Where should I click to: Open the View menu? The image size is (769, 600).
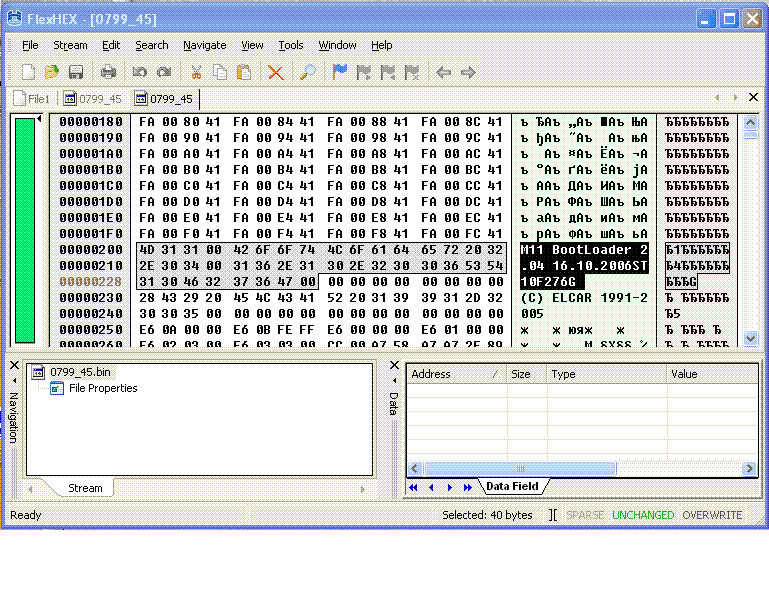coord(252,45)
